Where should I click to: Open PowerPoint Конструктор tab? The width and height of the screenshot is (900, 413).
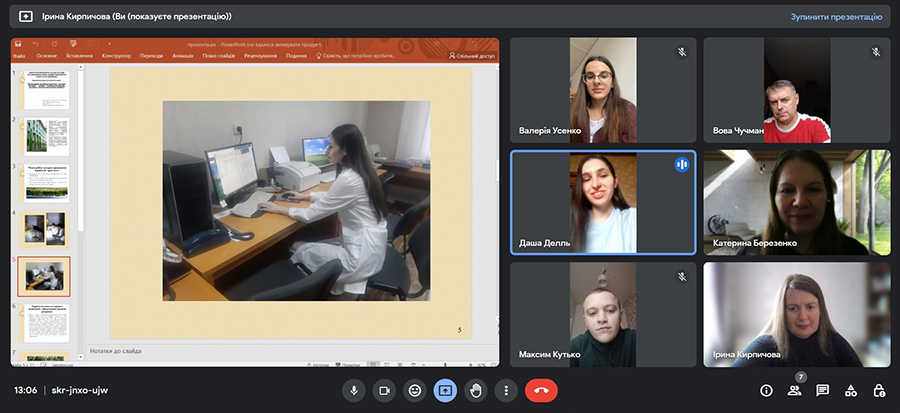(x=117, y=56)
